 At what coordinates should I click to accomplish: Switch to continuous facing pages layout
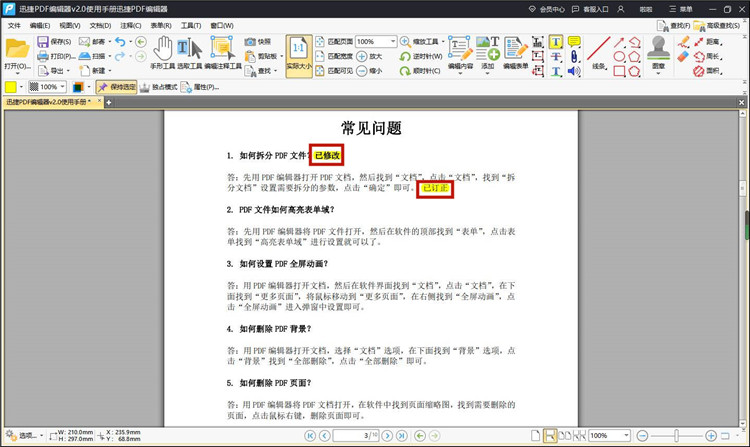coord(579,436)
